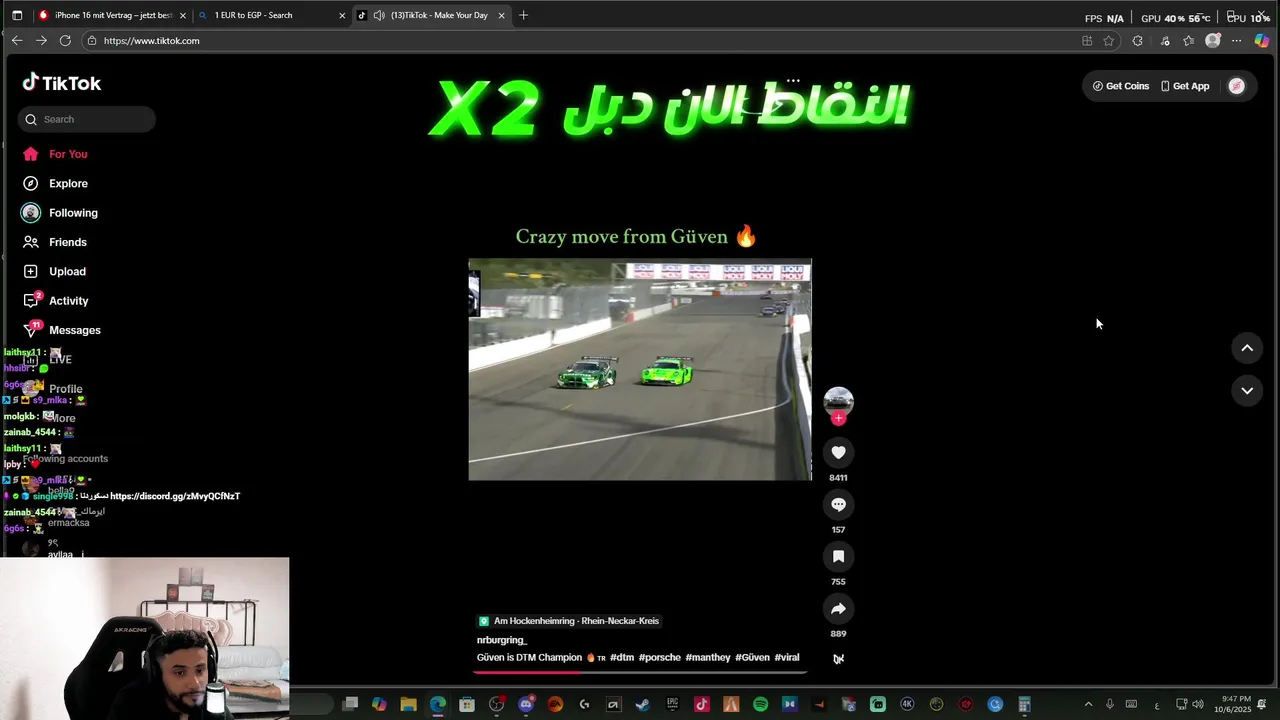This screenshot has height=720, width=1280.
Task: Go to the next video
Action: 1247,391
